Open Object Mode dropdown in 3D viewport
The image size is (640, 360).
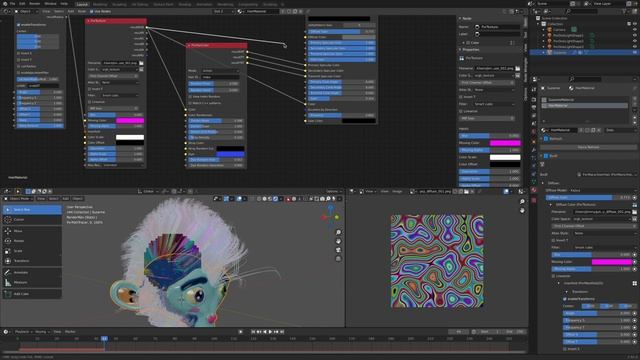tap(19, 199)
